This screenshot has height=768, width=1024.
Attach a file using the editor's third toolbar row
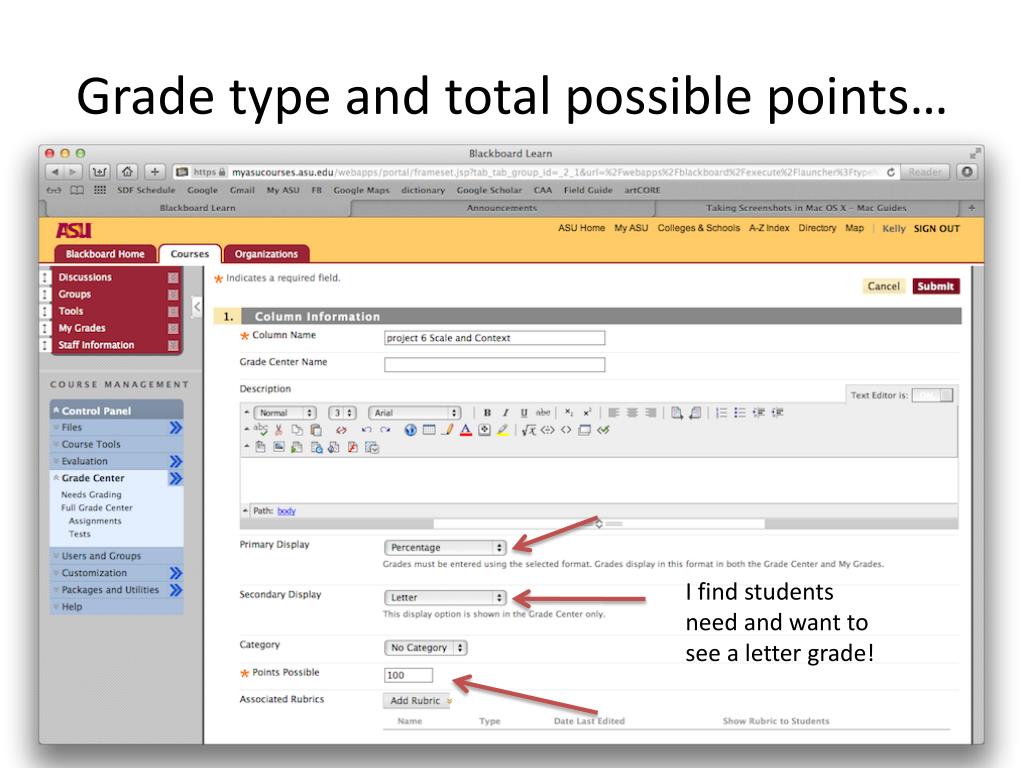[x=261, y=447]
